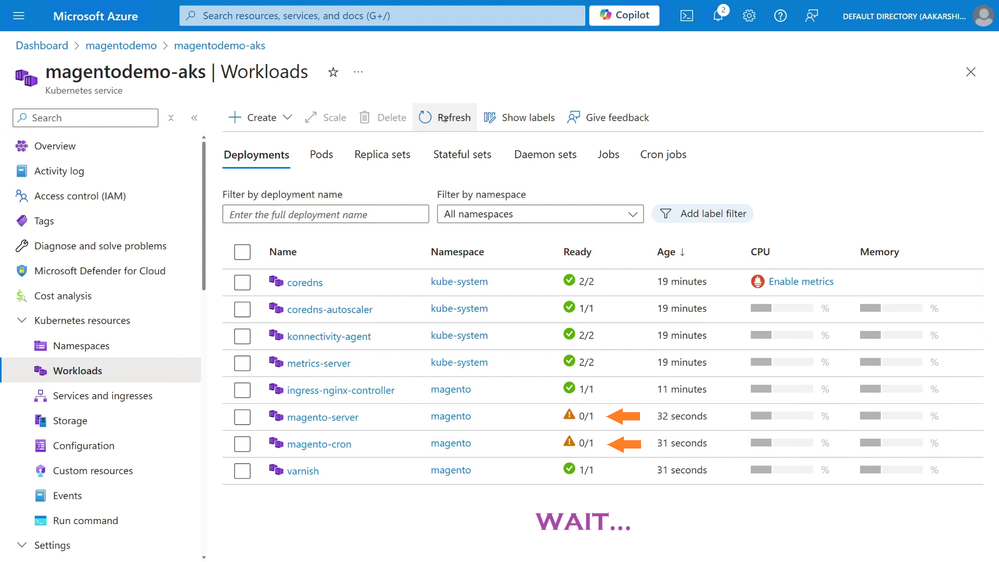
Task: Click the Enable metrics link
Action: (x=801, y=281)
